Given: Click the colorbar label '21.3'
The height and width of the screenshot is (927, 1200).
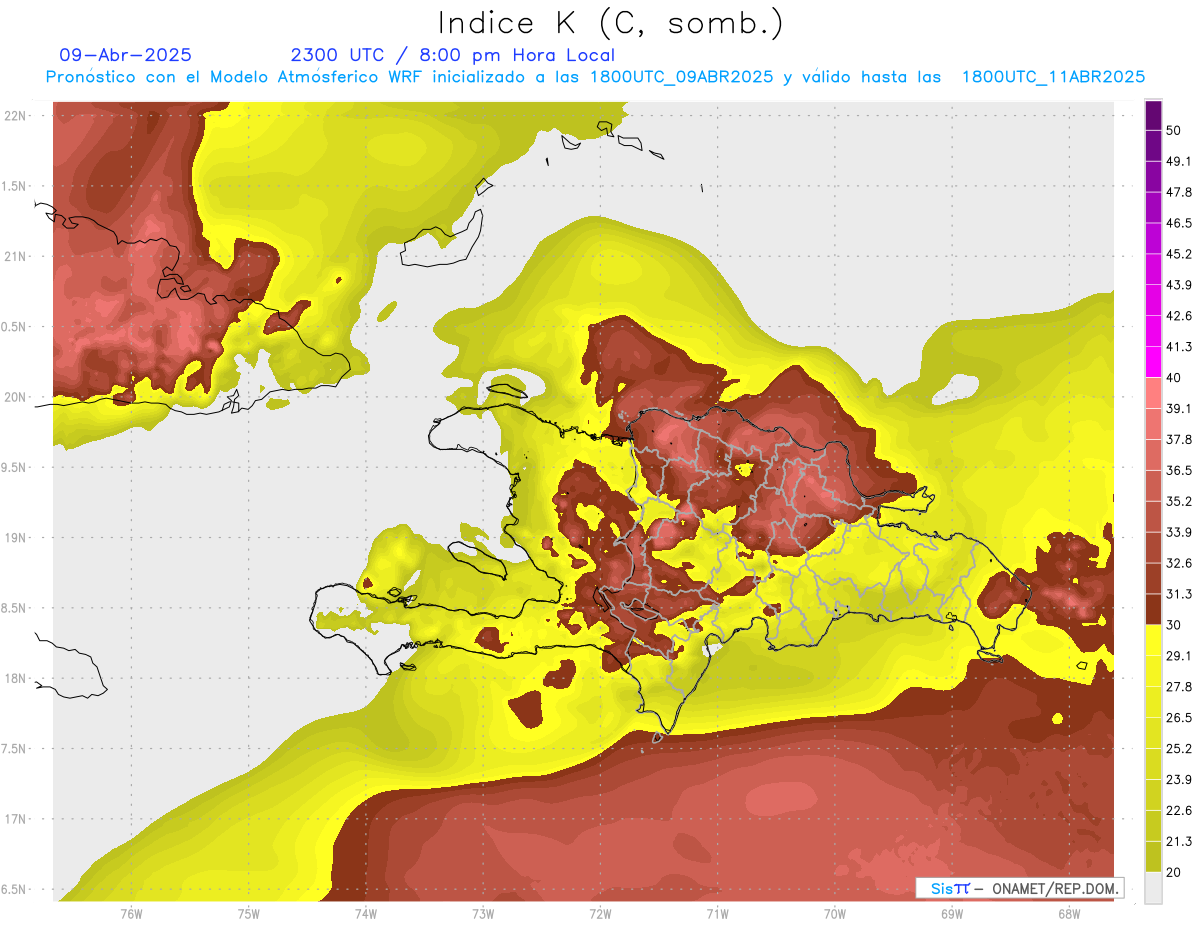Looking at the screenshot, I should 1179,841.
